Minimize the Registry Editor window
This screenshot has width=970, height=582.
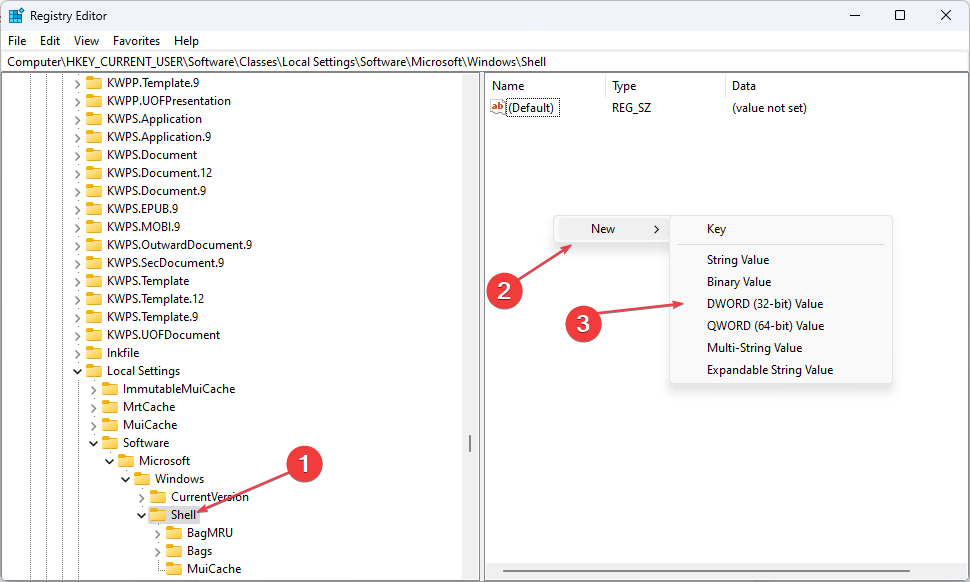855,15
